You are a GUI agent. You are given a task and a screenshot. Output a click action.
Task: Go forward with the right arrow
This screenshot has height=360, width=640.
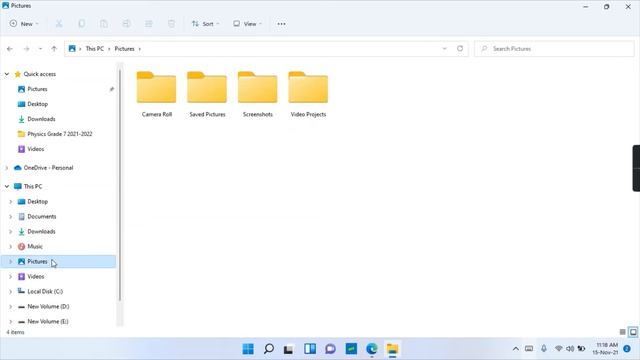[x=26, y=49]
